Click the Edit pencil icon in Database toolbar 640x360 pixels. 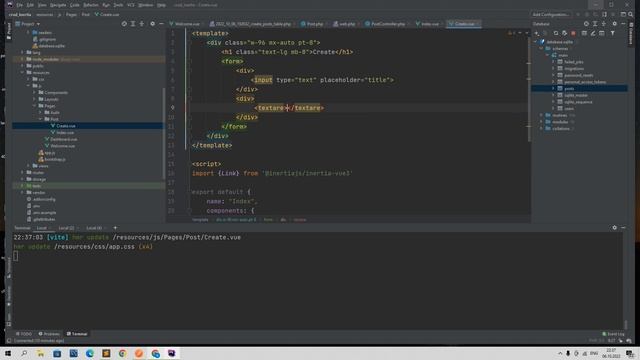(x=593, y=33)
